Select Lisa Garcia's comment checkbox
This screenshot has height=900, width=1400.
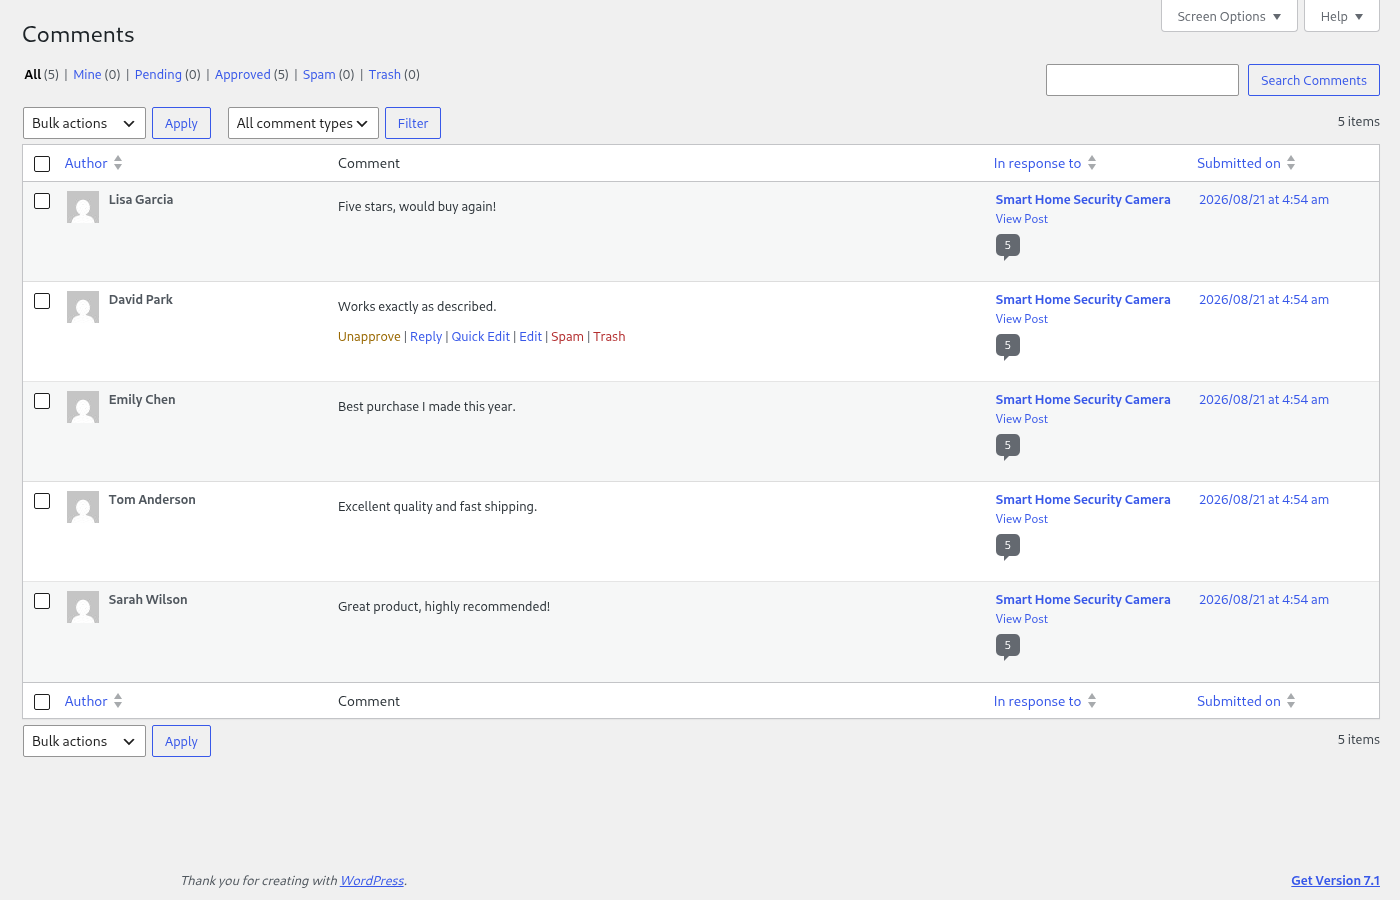(42, 201)
